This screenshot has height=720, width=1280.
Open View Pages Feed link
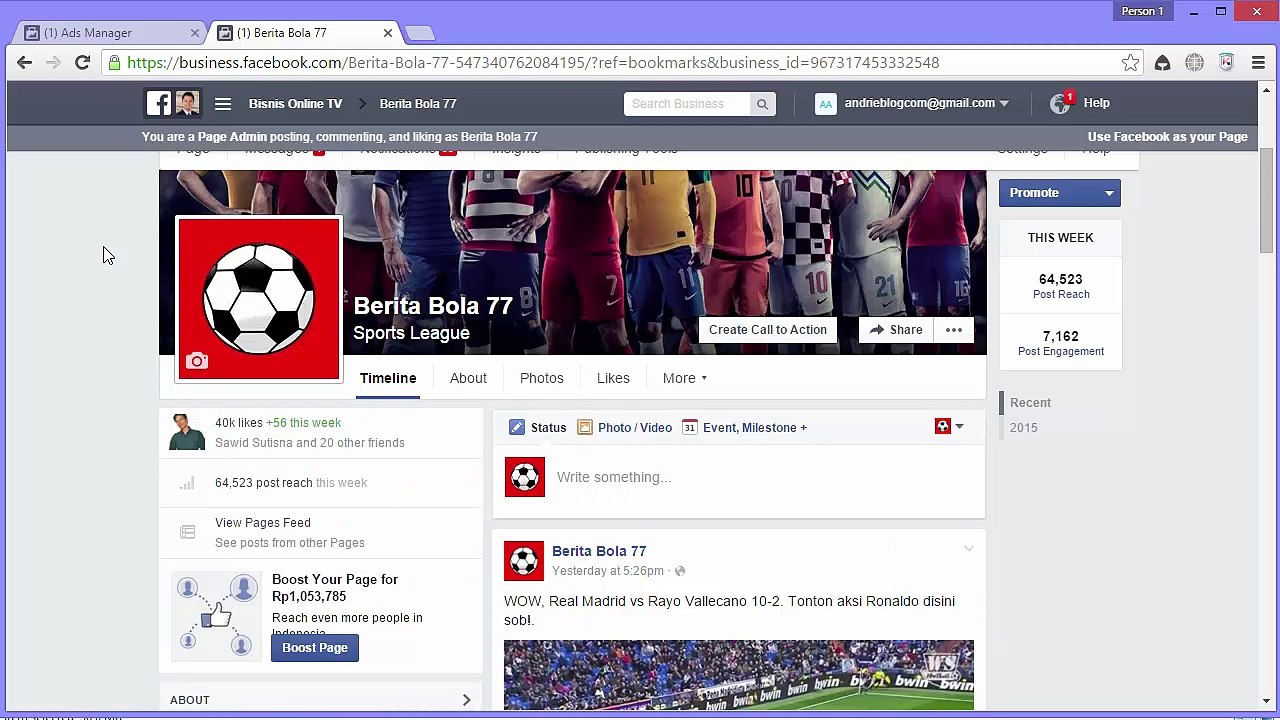point(263,523)
